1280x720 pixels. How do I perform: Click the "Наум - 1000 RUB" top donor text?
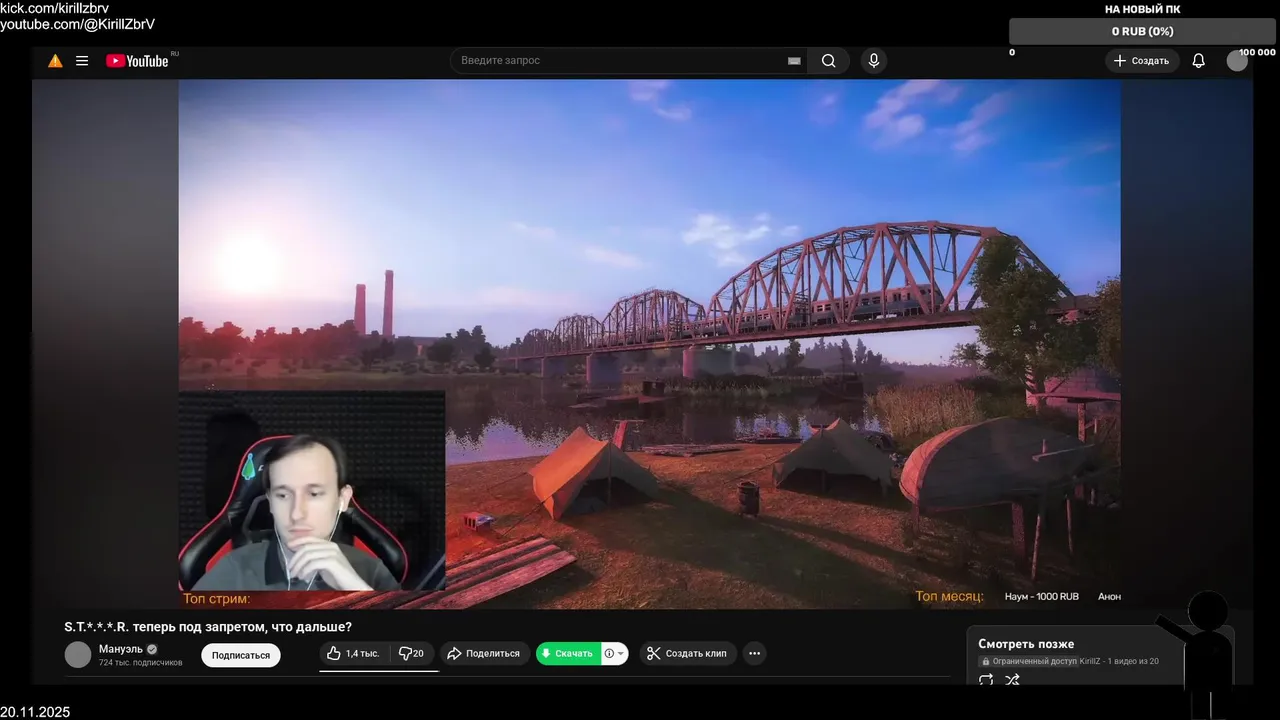point(1041,596)
